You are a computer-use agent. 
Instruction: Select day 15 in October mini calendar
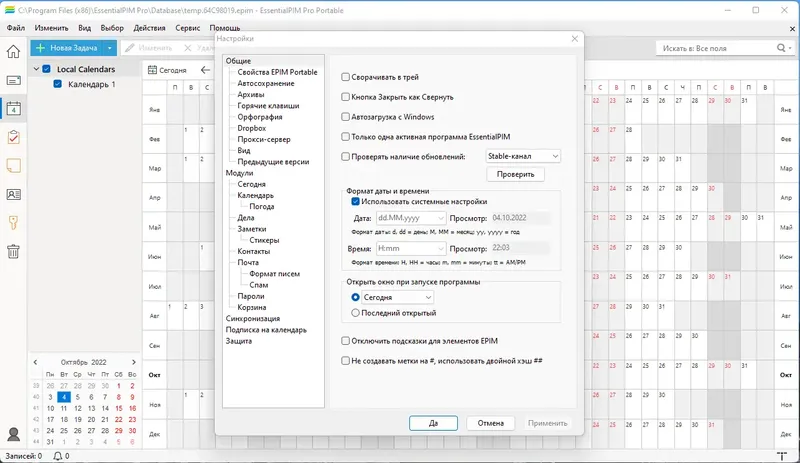tap(118, 408)
